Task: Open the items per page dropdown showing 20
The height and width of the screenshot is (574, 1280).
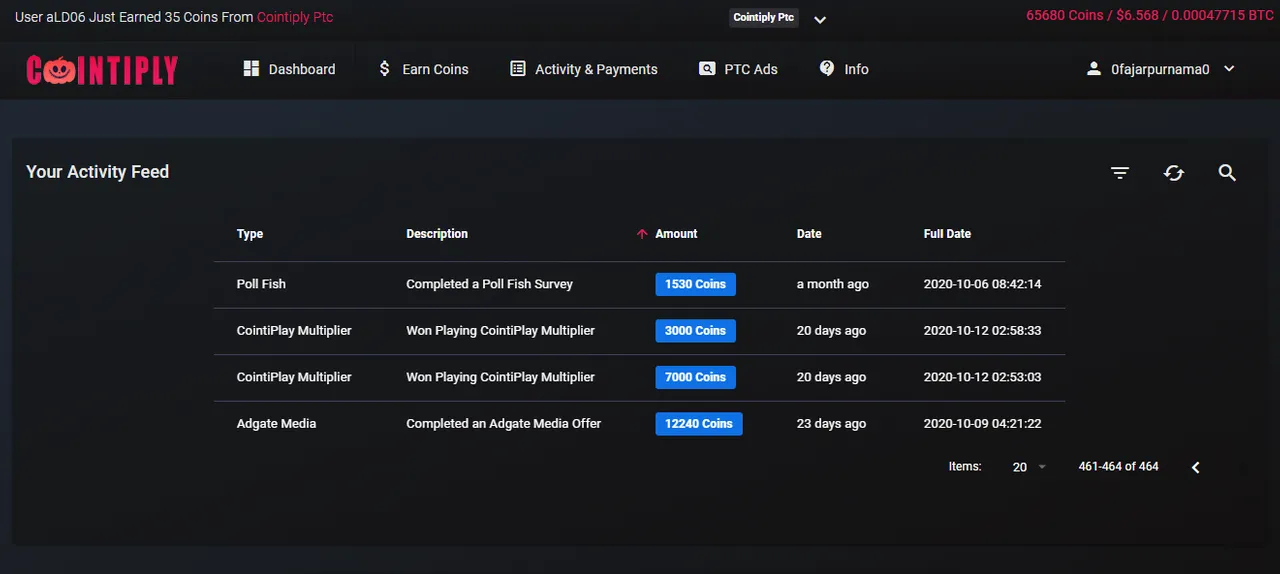Action: click(1029, 467)
